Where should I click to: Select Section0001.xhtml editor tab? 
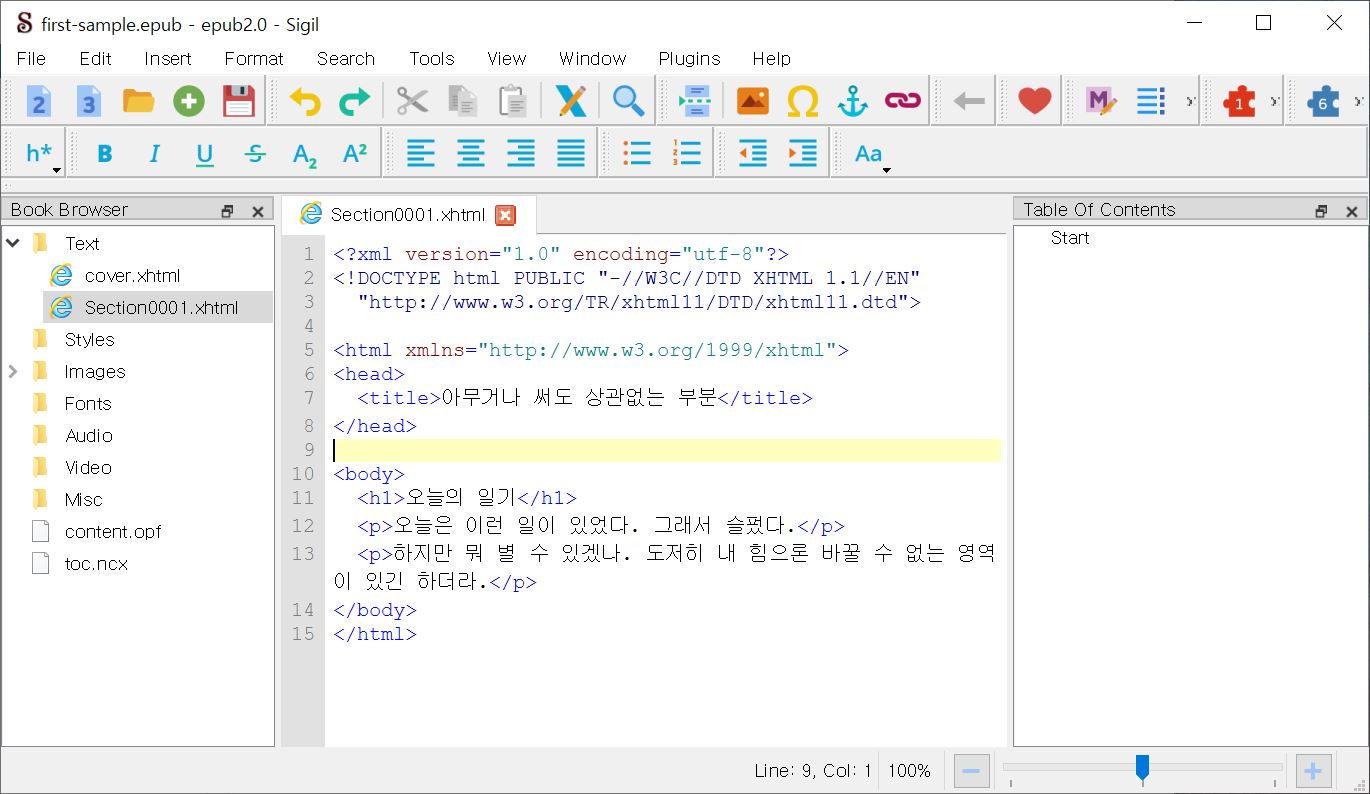408,214
